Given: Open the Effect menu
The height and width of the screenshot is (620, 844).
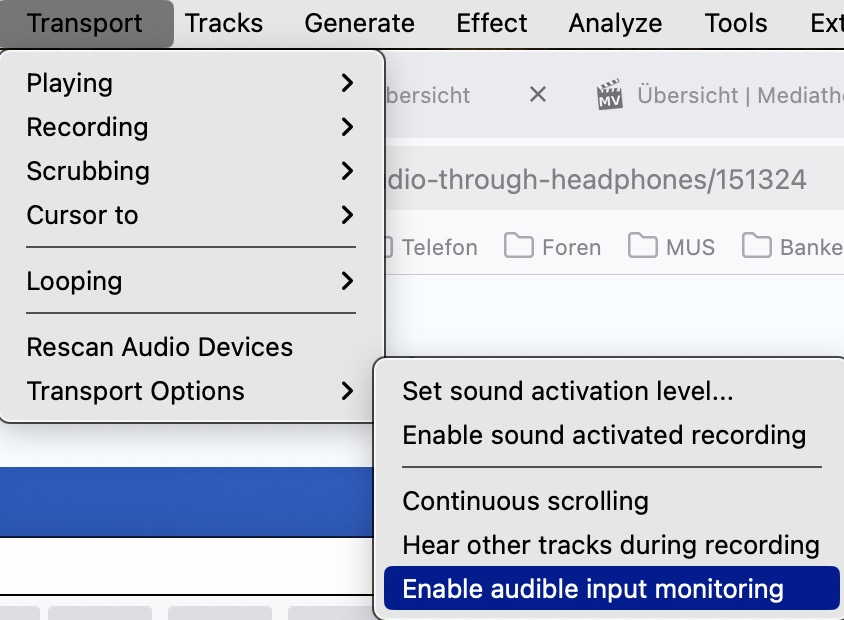Looking at the screenshot, I should coord(491,23).
